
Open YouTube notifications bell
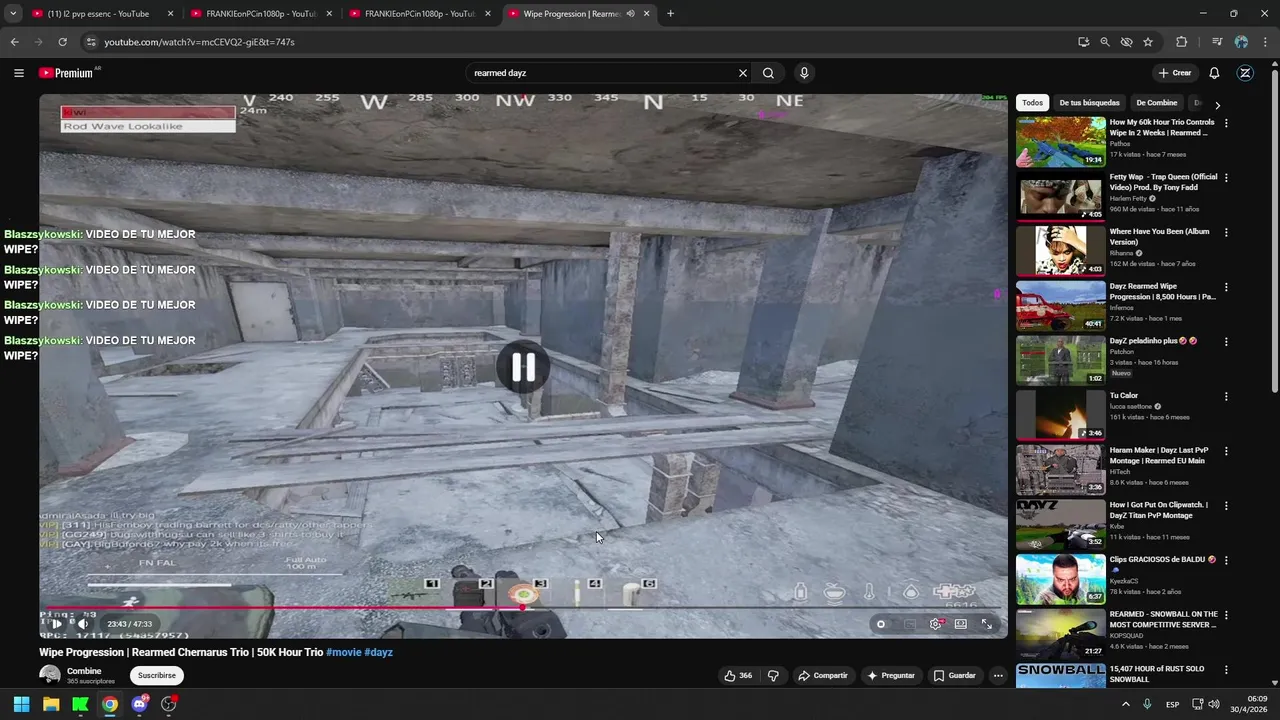(x=1214, y=73)
